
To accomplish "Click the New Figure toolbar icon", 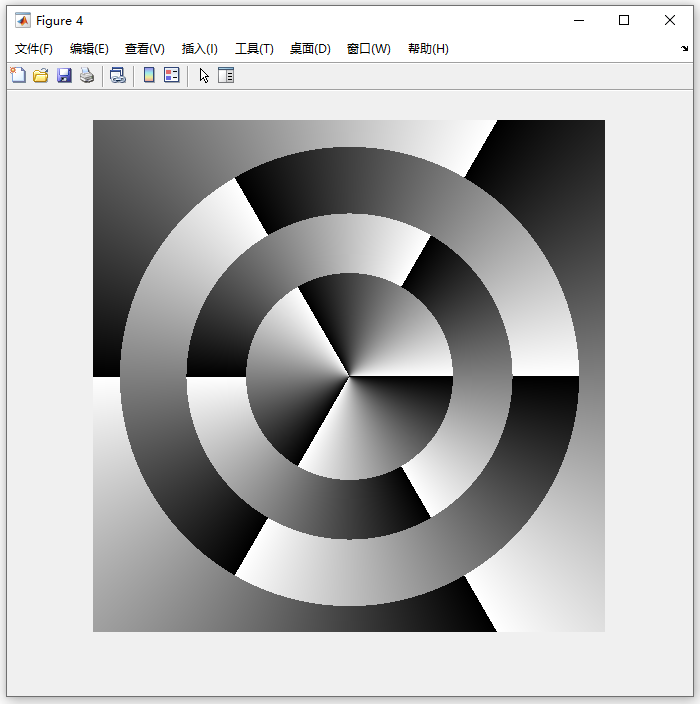I will point(18,75).
